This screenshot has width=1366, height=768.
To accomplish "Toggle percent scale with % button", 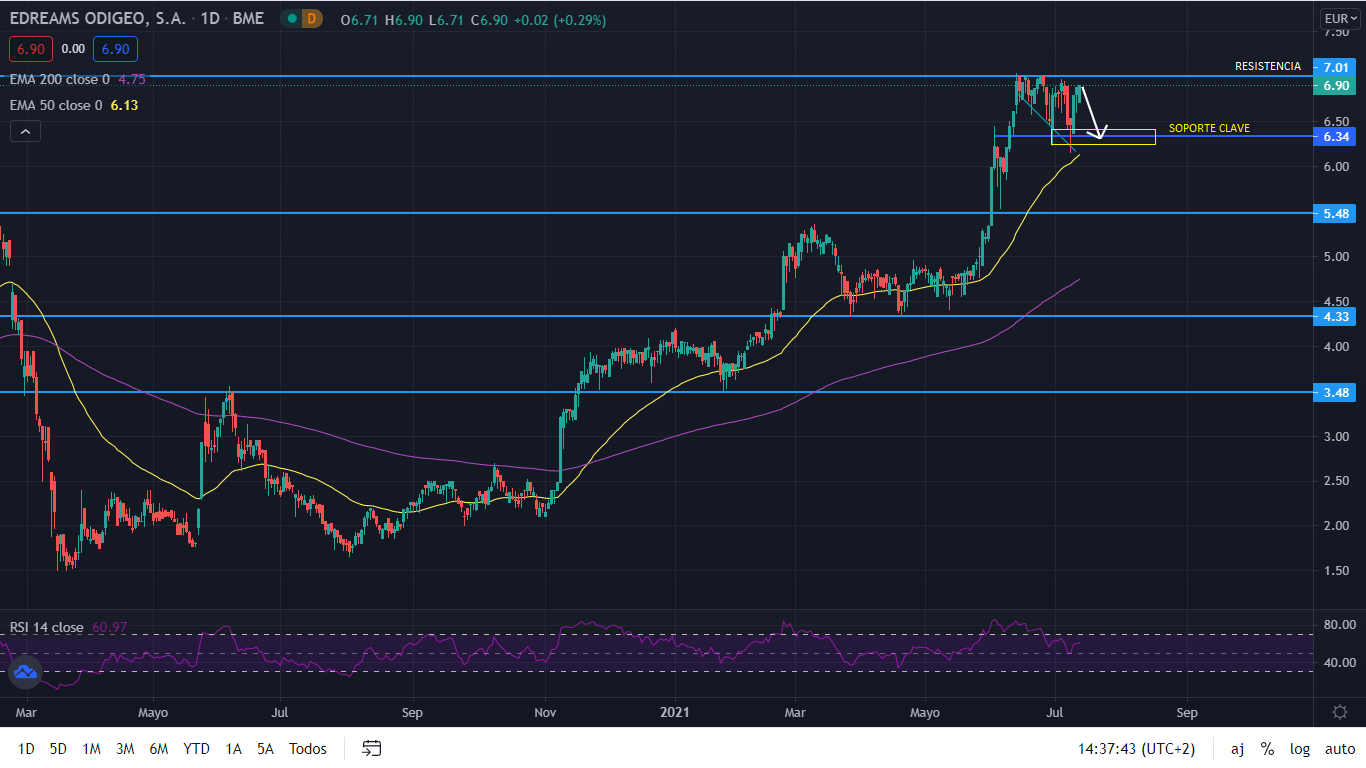I will pos(1267,749).
